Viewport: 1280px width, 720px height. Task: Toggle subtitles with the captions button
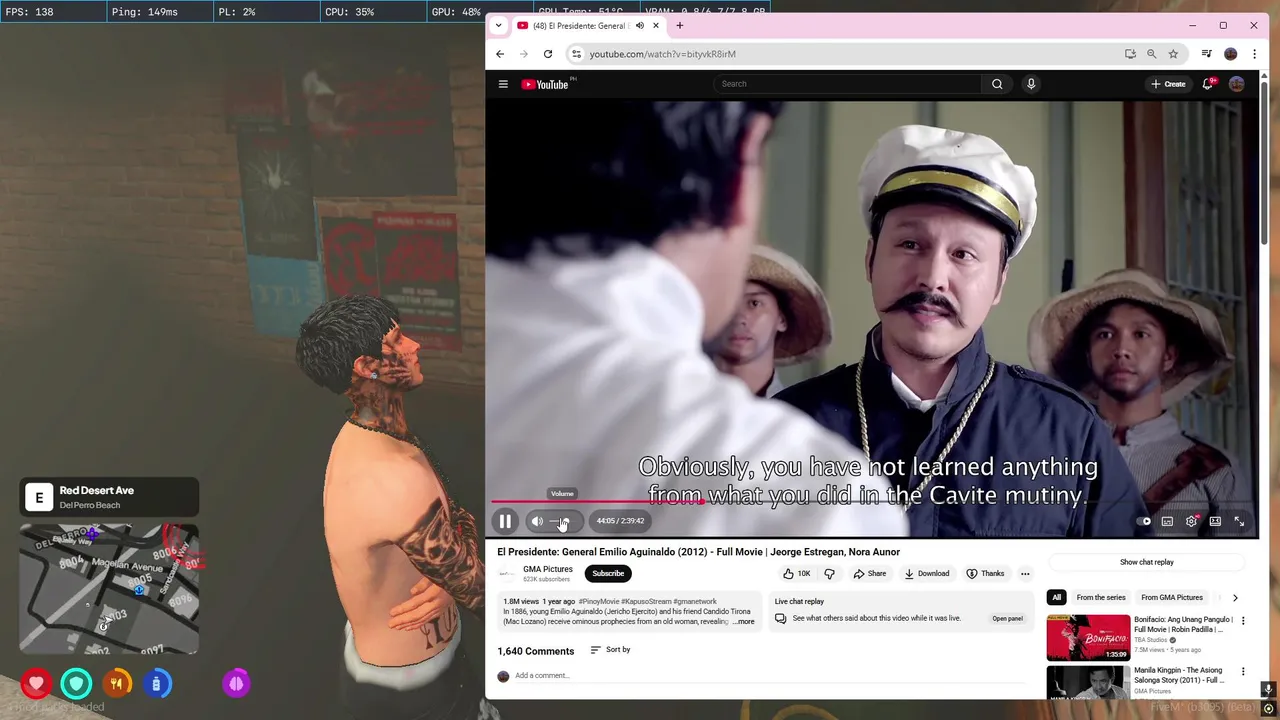click(x=1167, y=521)
